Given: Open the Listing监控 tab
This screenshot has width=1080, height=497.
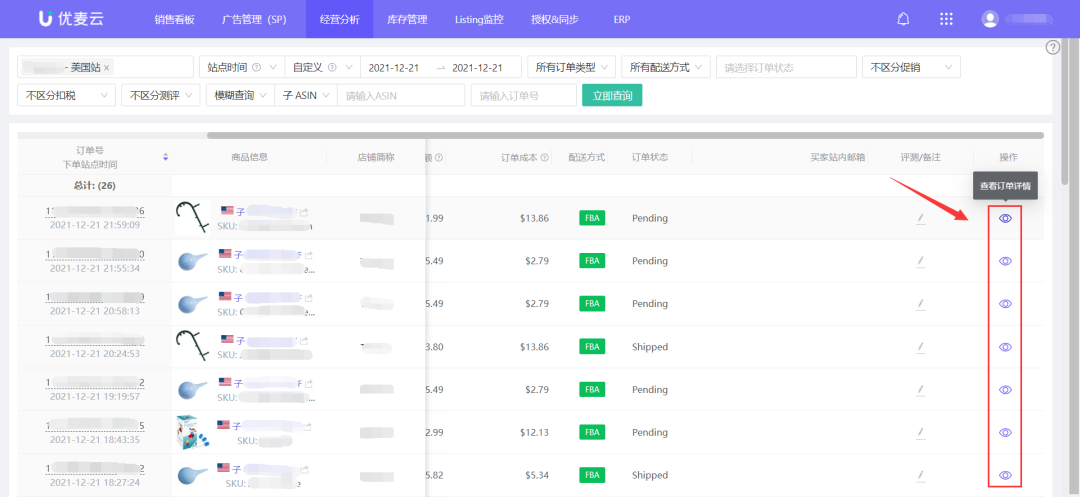Looking at the screenshot, I should 479,19.
